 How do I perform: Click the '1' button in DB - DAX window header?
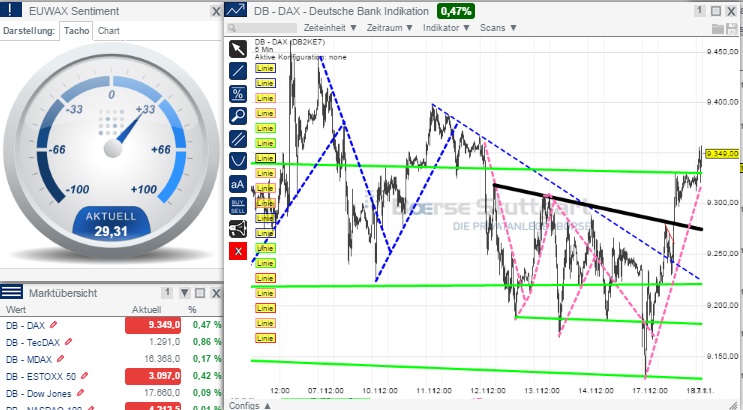699,11
